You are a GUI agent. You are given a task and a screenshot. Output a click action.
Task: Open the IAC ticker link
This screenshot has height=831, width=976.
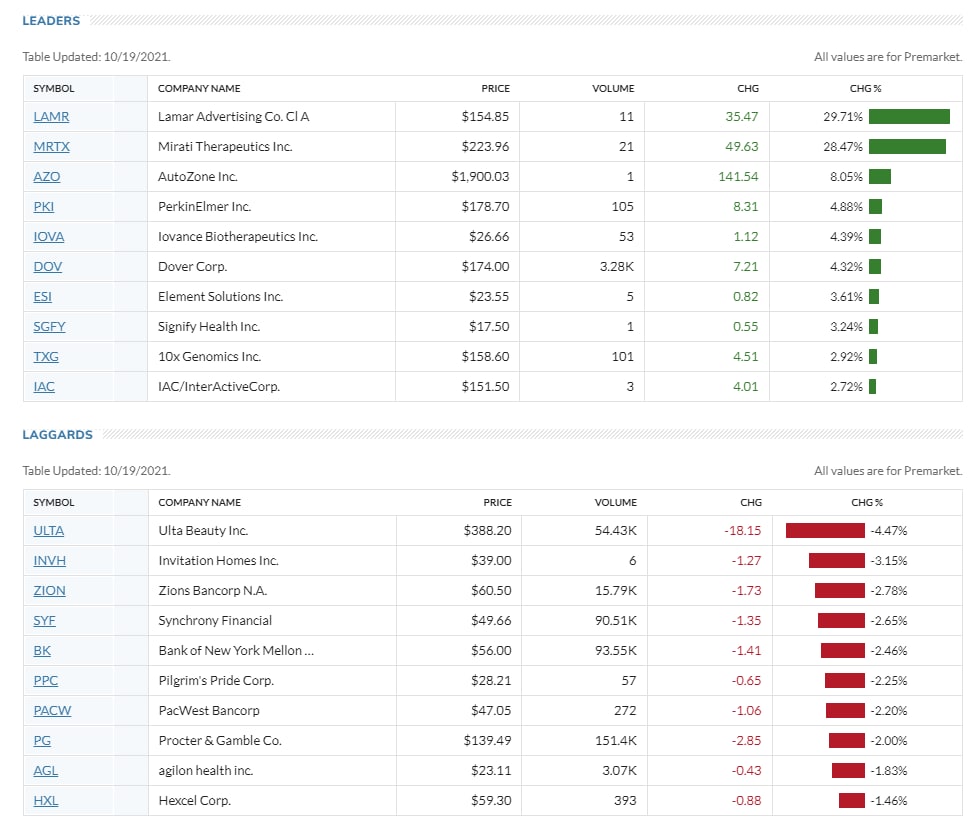[x=44, y=387]
